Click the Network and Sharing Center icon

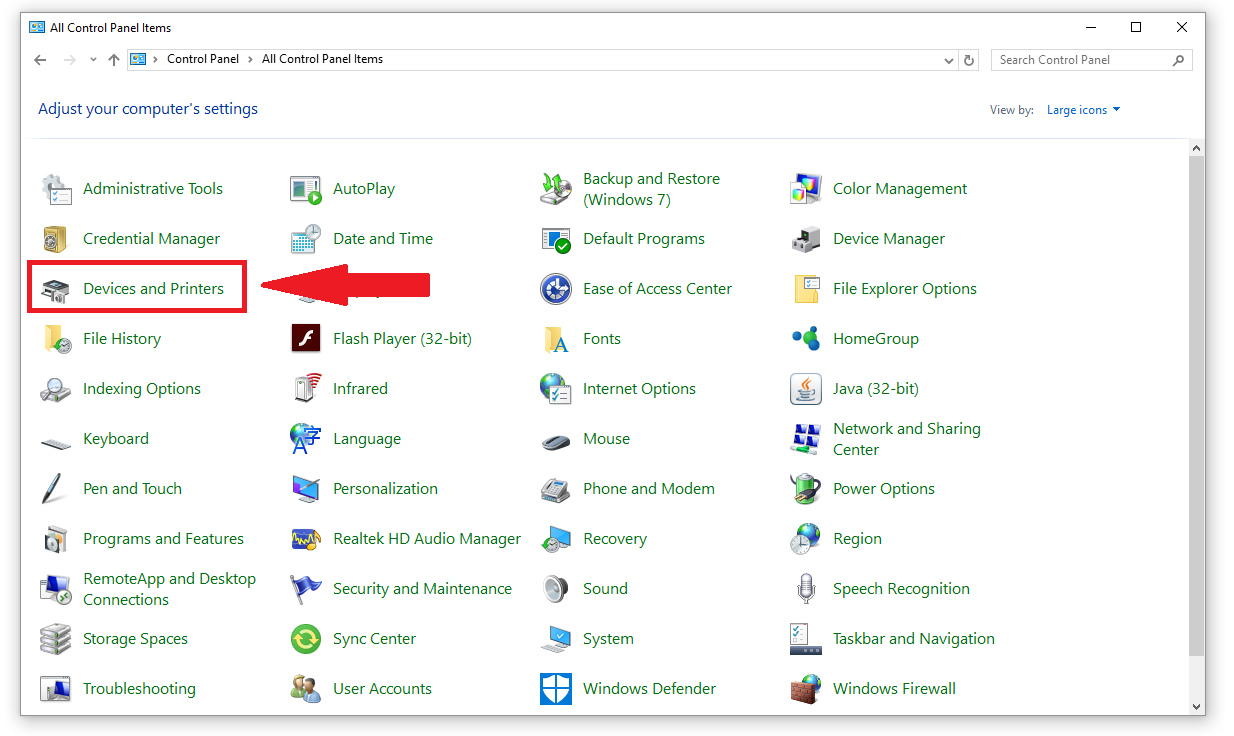806,439
